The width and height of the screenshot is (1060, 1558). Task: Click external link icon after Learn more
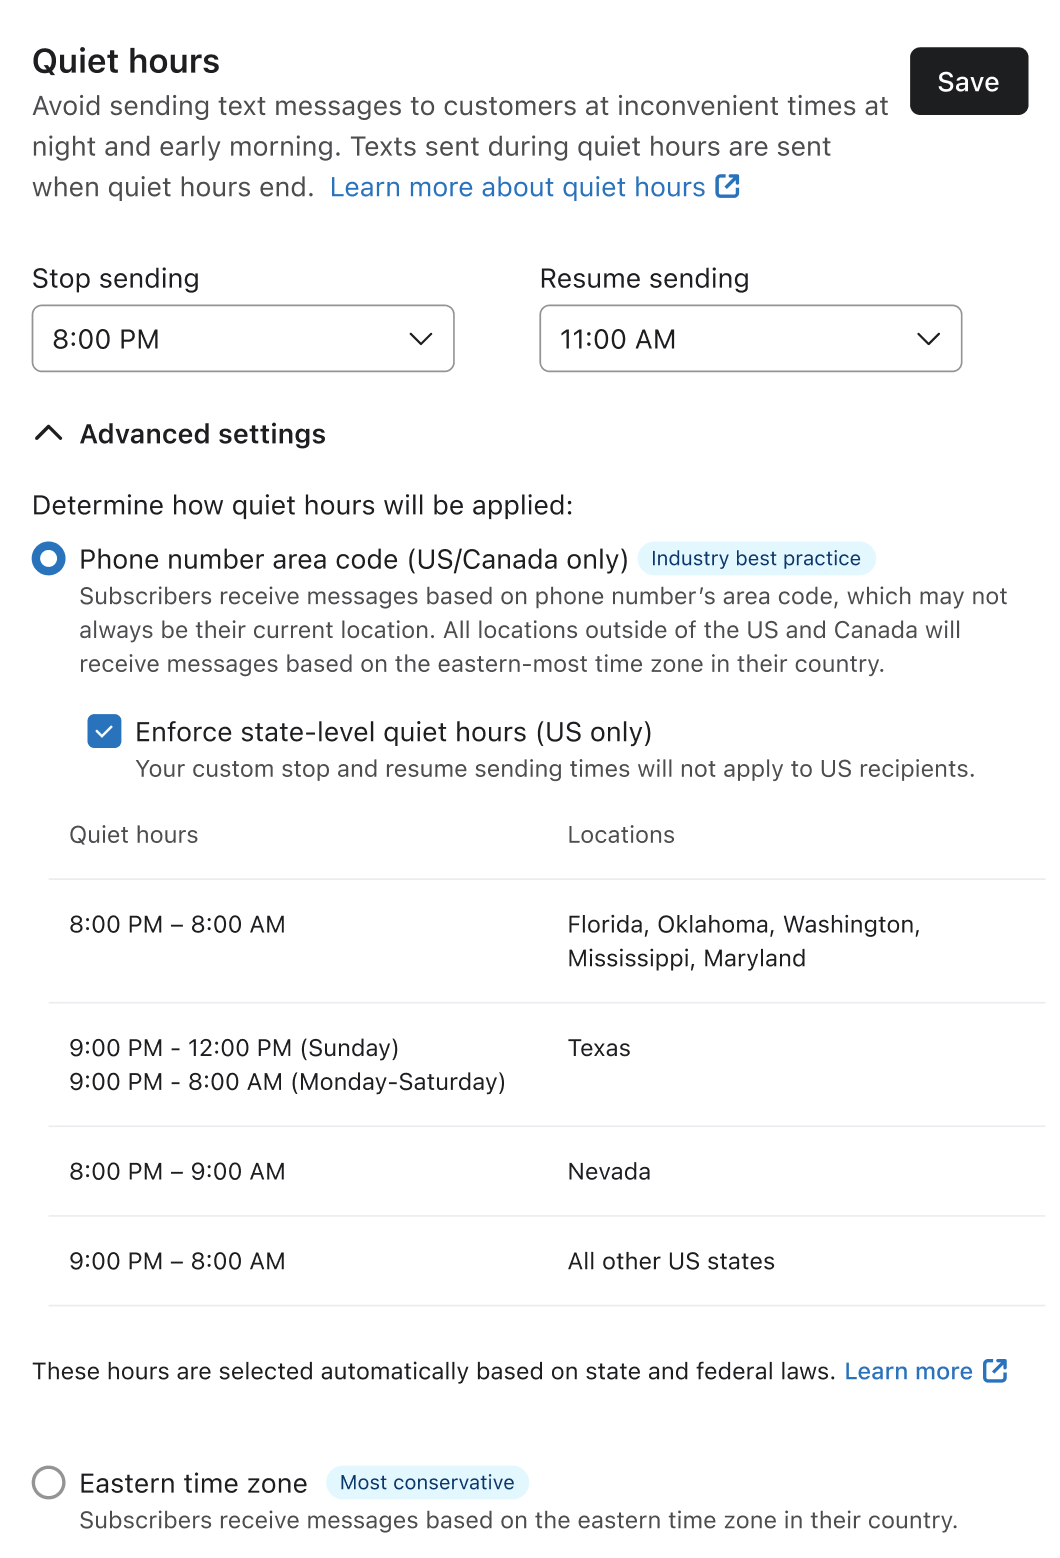tap(995, 1370)
